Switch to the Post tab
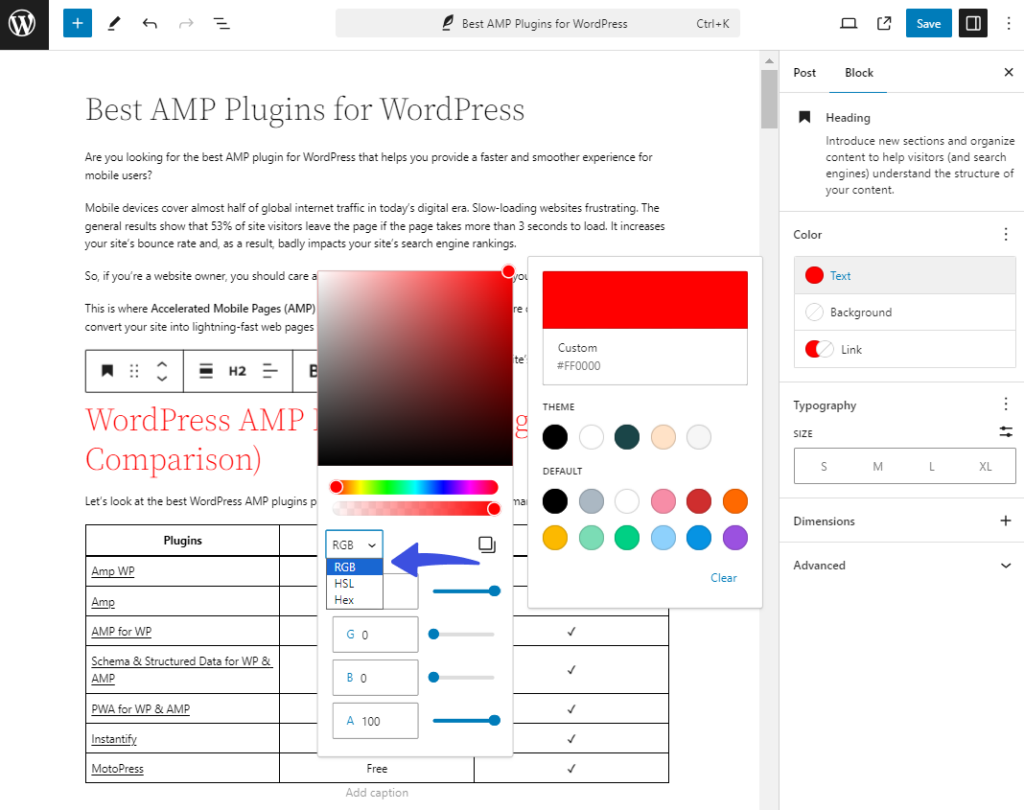The width and height of the screenshot is (1024, 810). [x=805, y=73]
